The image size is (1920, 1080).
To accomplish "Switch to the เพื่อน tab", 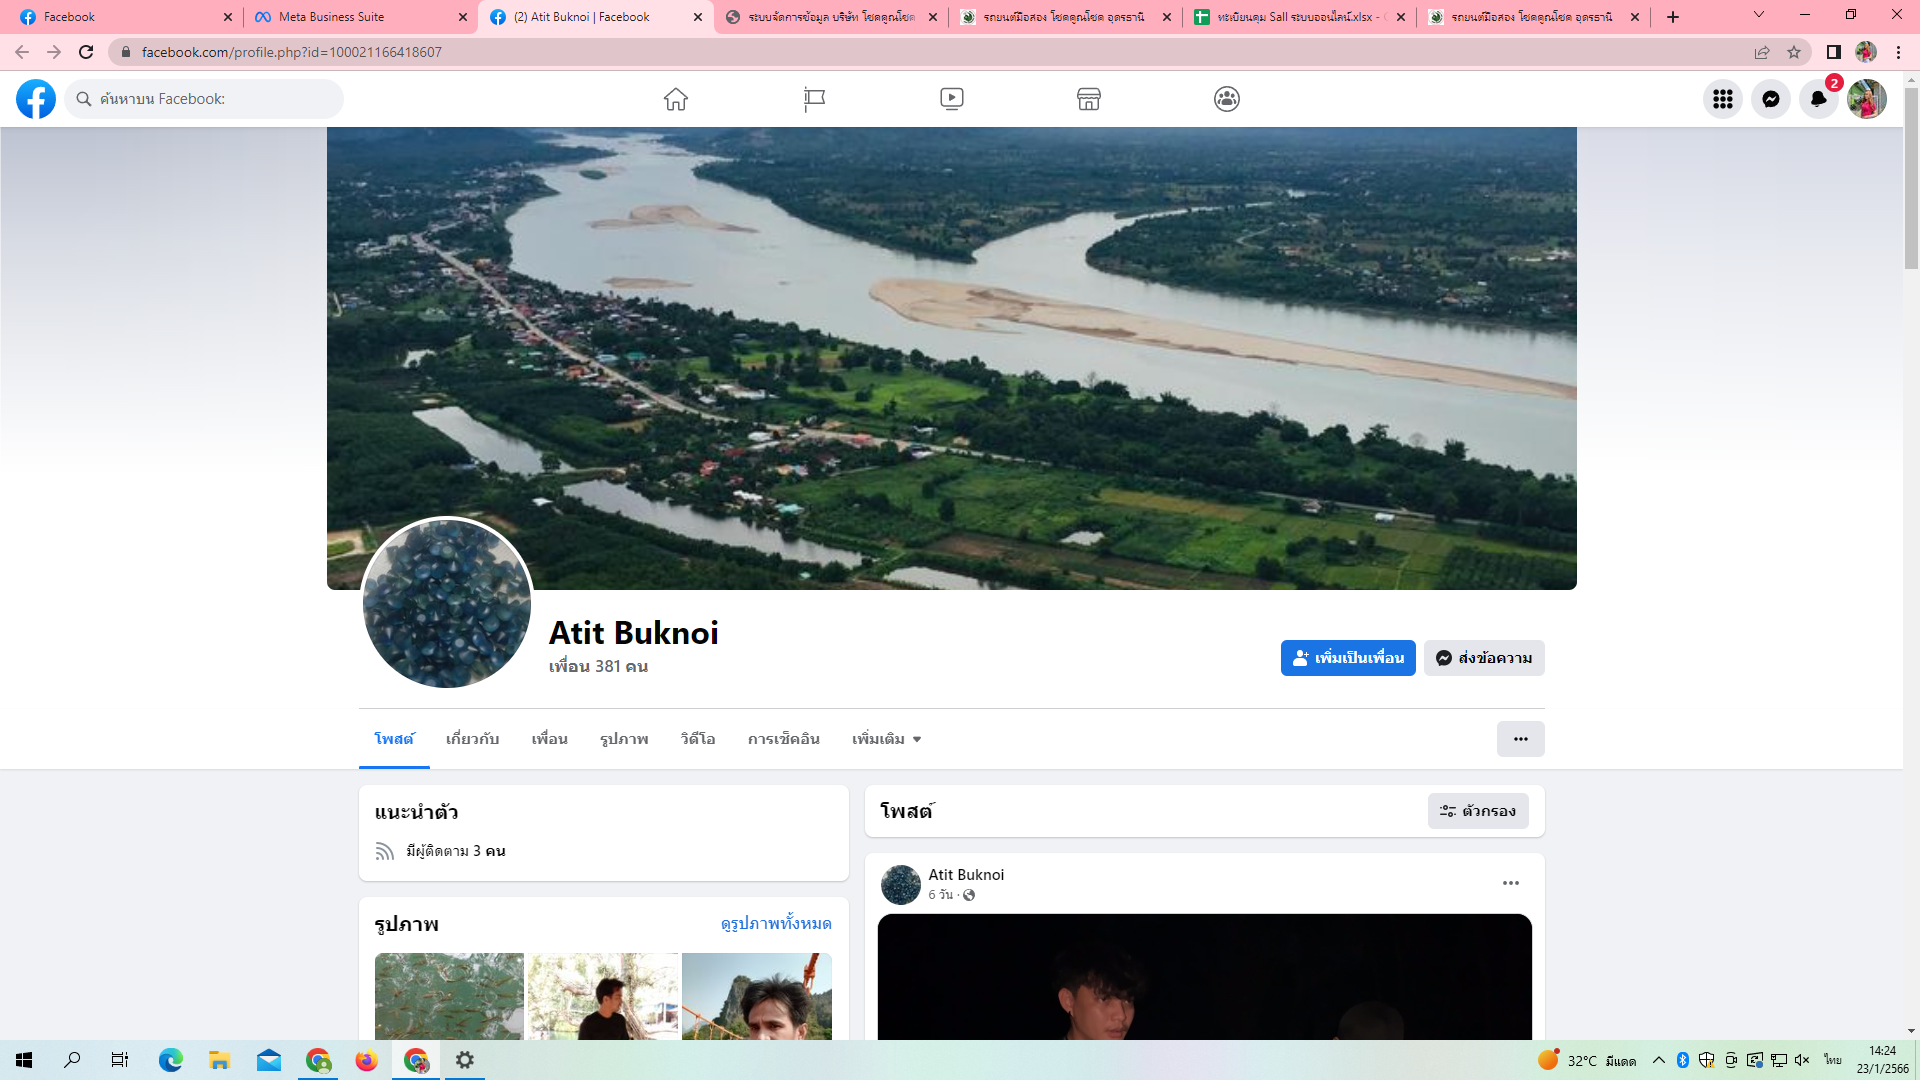I will coord(549,739).
